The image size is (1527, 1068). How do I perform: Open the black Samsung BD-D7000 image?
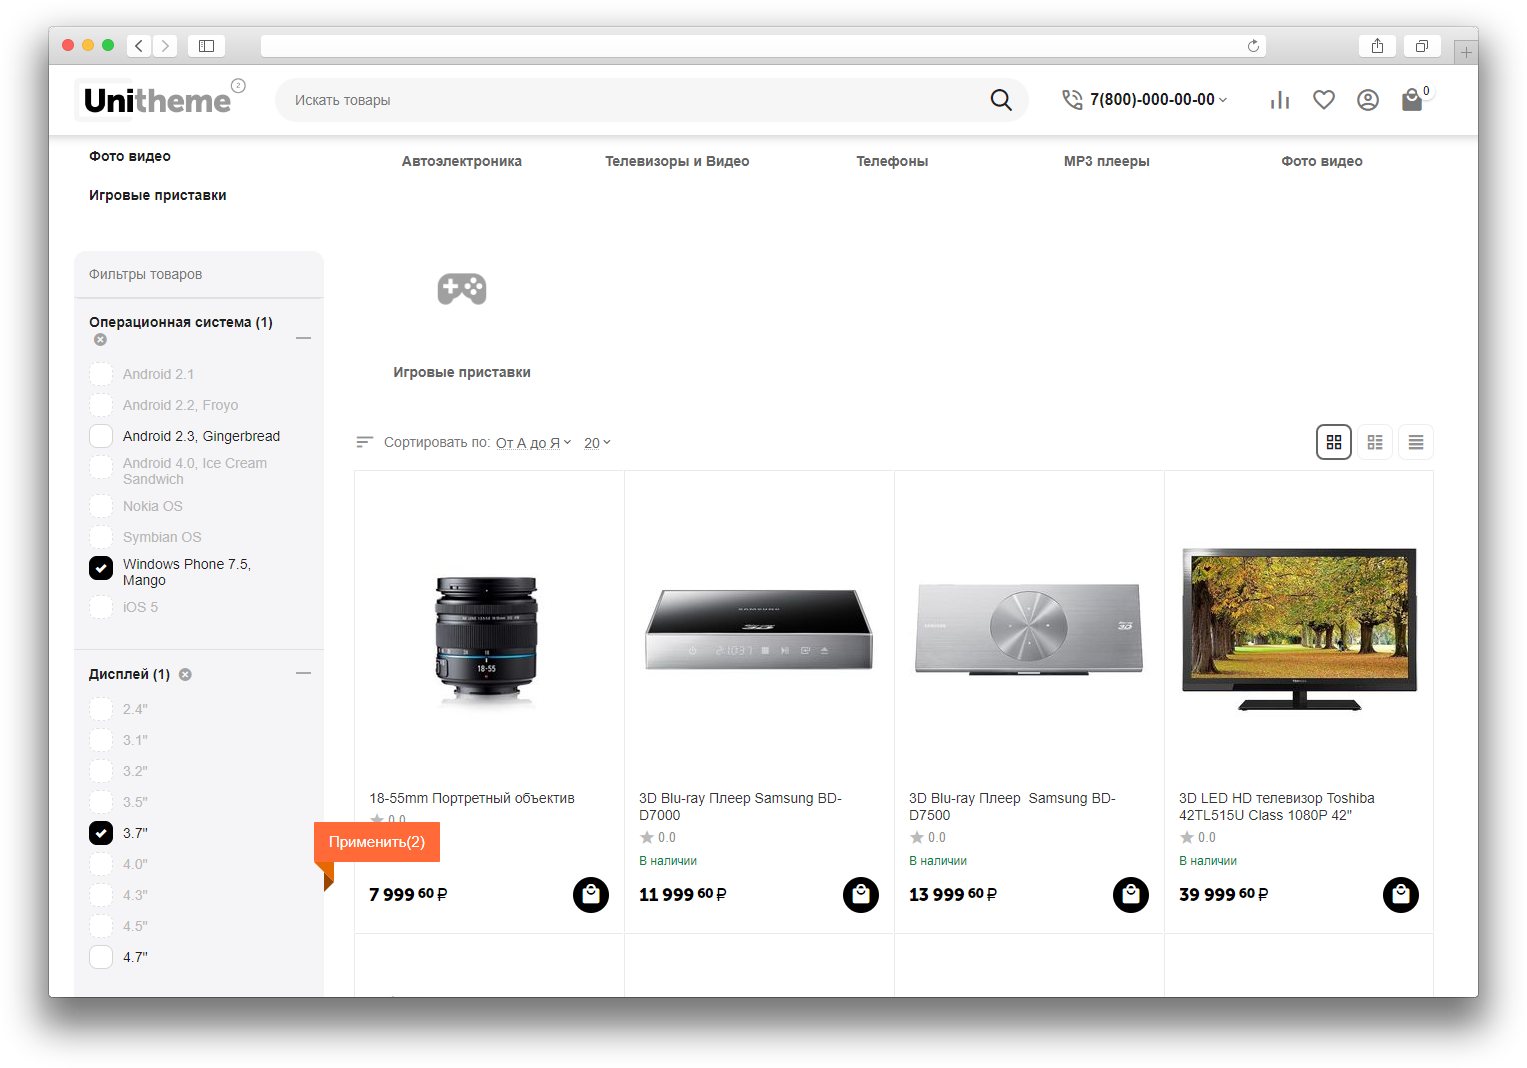759,629
